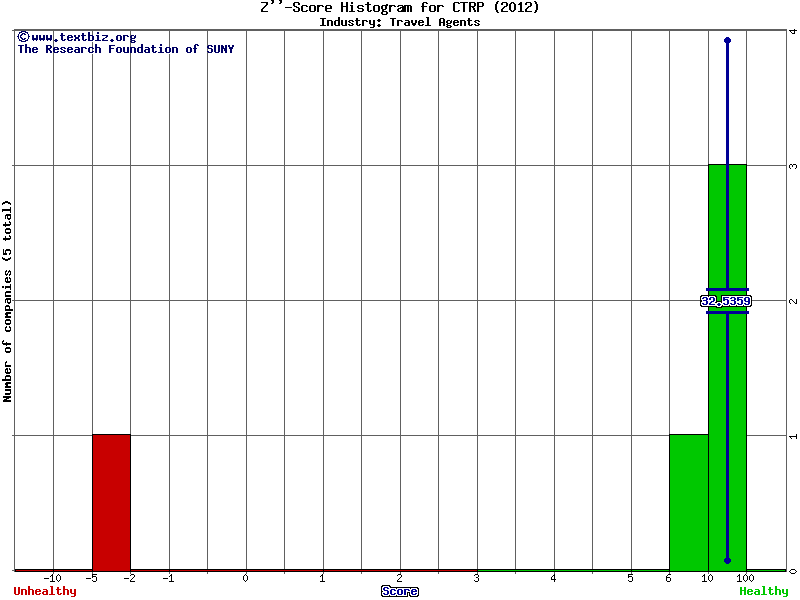This screenshot has height=600, width=800.
Task: Click the bottom dot of the blue score marker
Action: [x=728, y=560]
